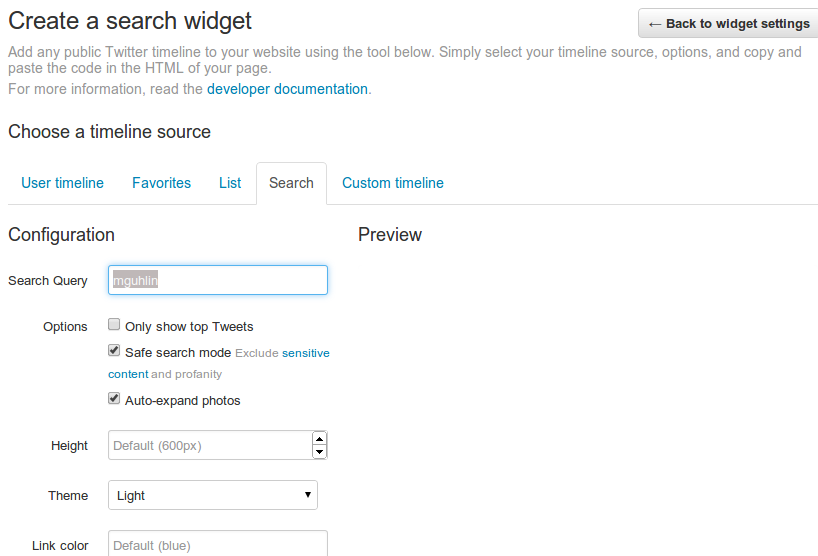818x556 pixels.
Task: Go to the Custom timeline tab
Action: [392, 183]
